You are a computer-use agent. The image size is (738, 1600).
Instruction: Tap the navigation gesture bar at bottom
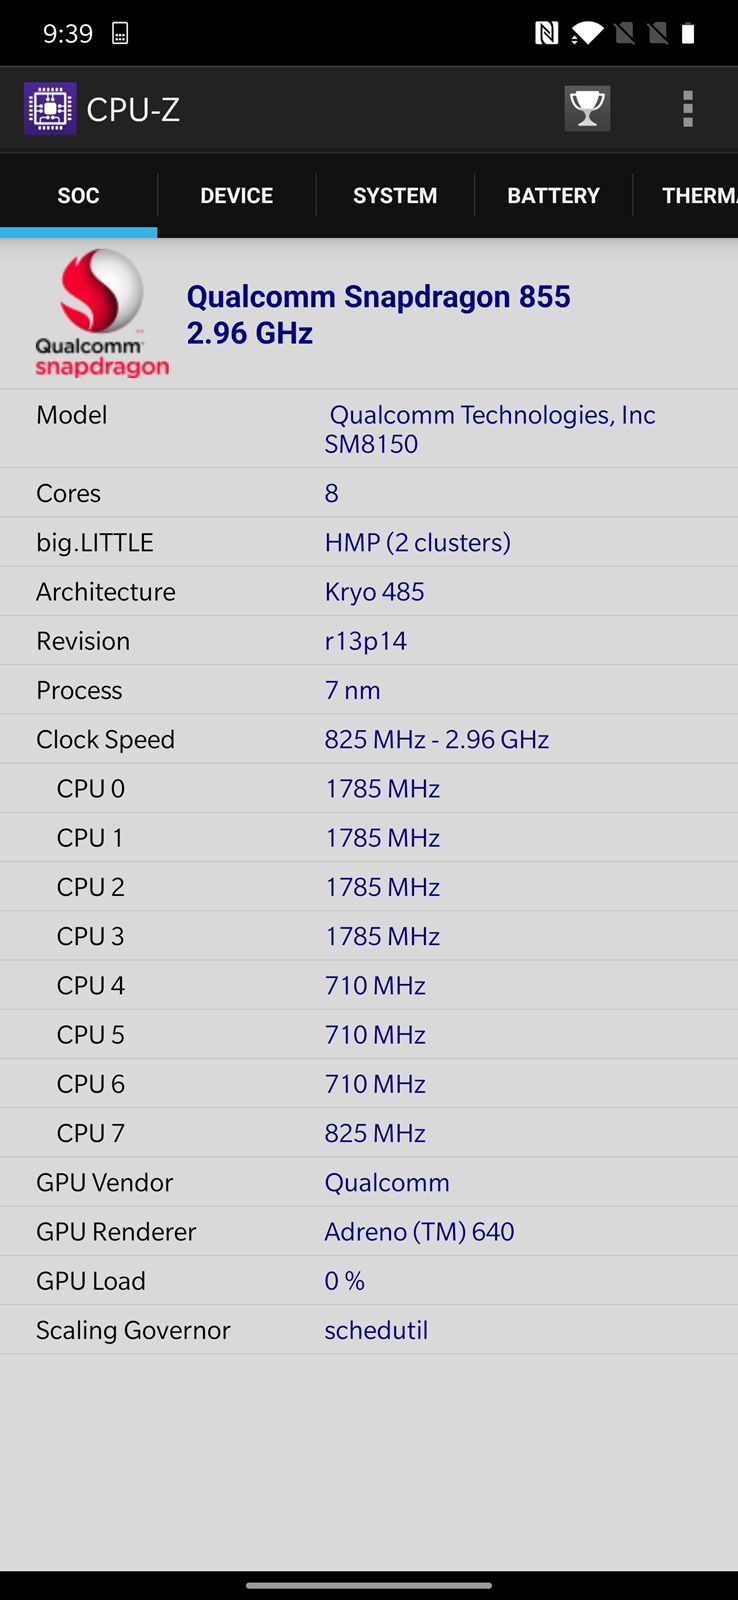click(x=369, y=1585)
